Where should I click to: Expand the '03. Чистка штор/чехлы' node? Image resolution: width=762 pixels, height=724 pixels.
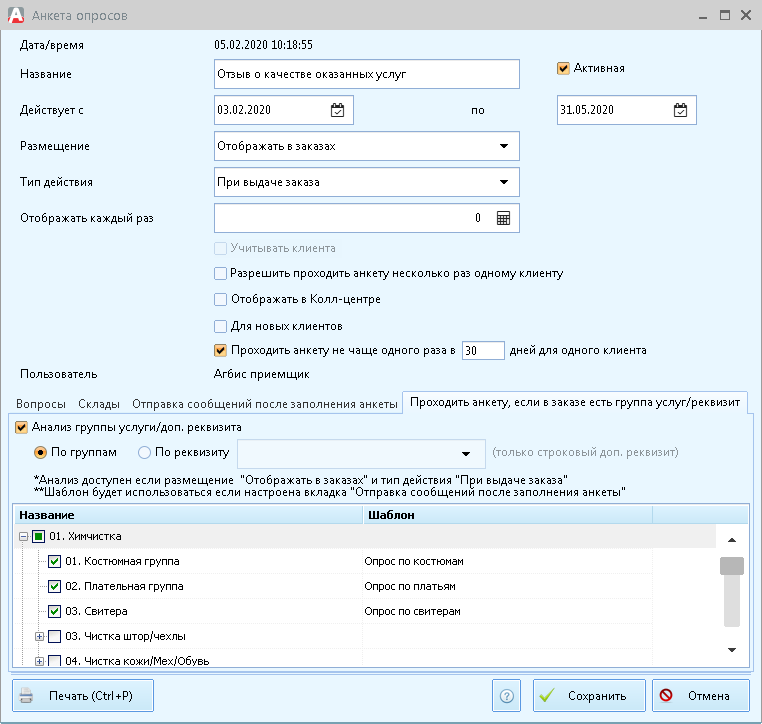[x=39, y=637]
